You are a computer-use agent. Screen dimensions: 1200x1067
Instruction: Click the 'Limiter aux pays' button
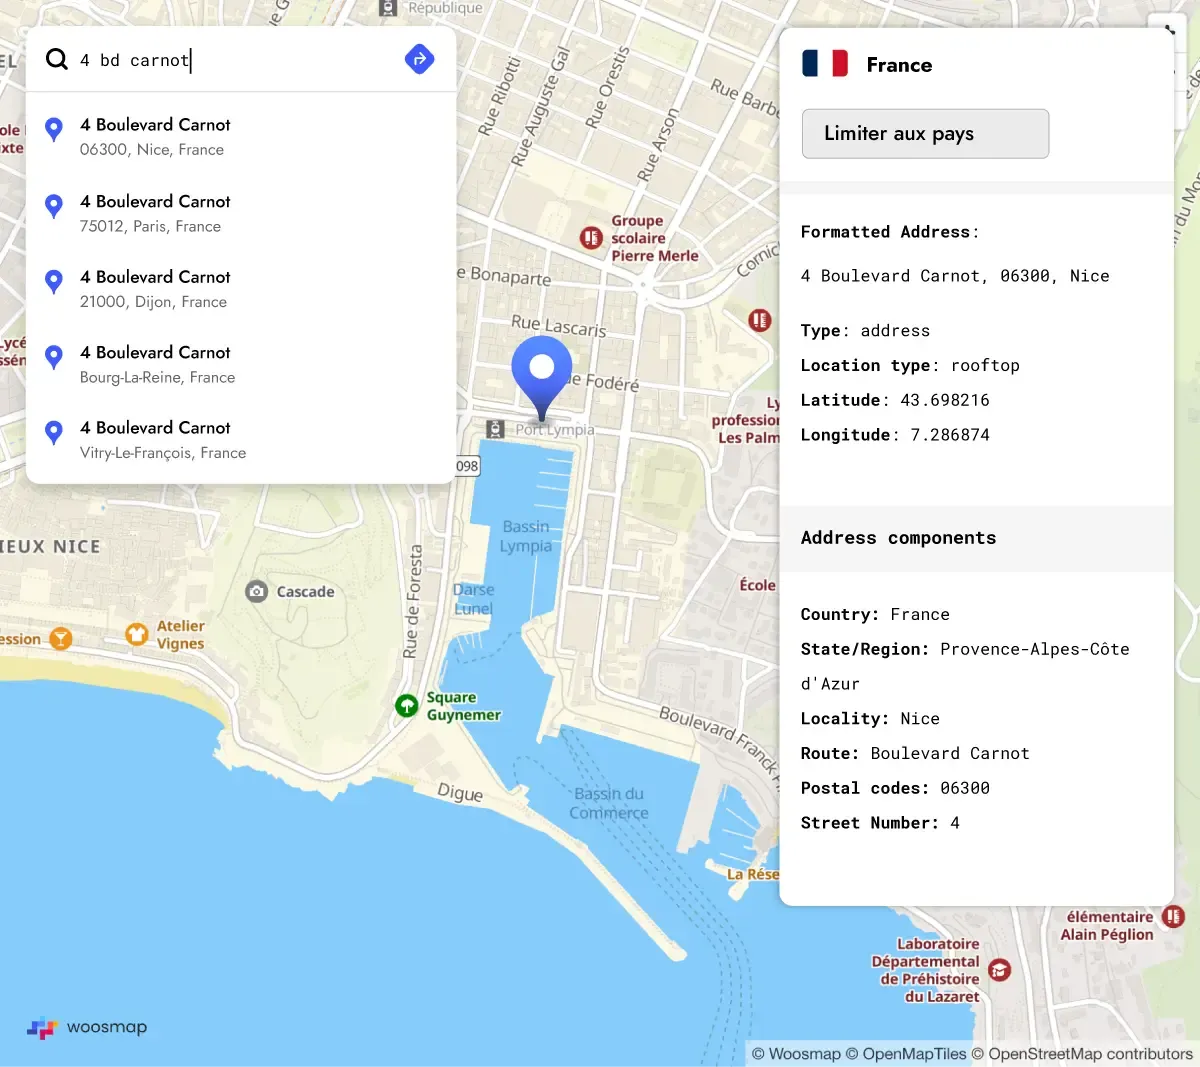pos(925,134)
